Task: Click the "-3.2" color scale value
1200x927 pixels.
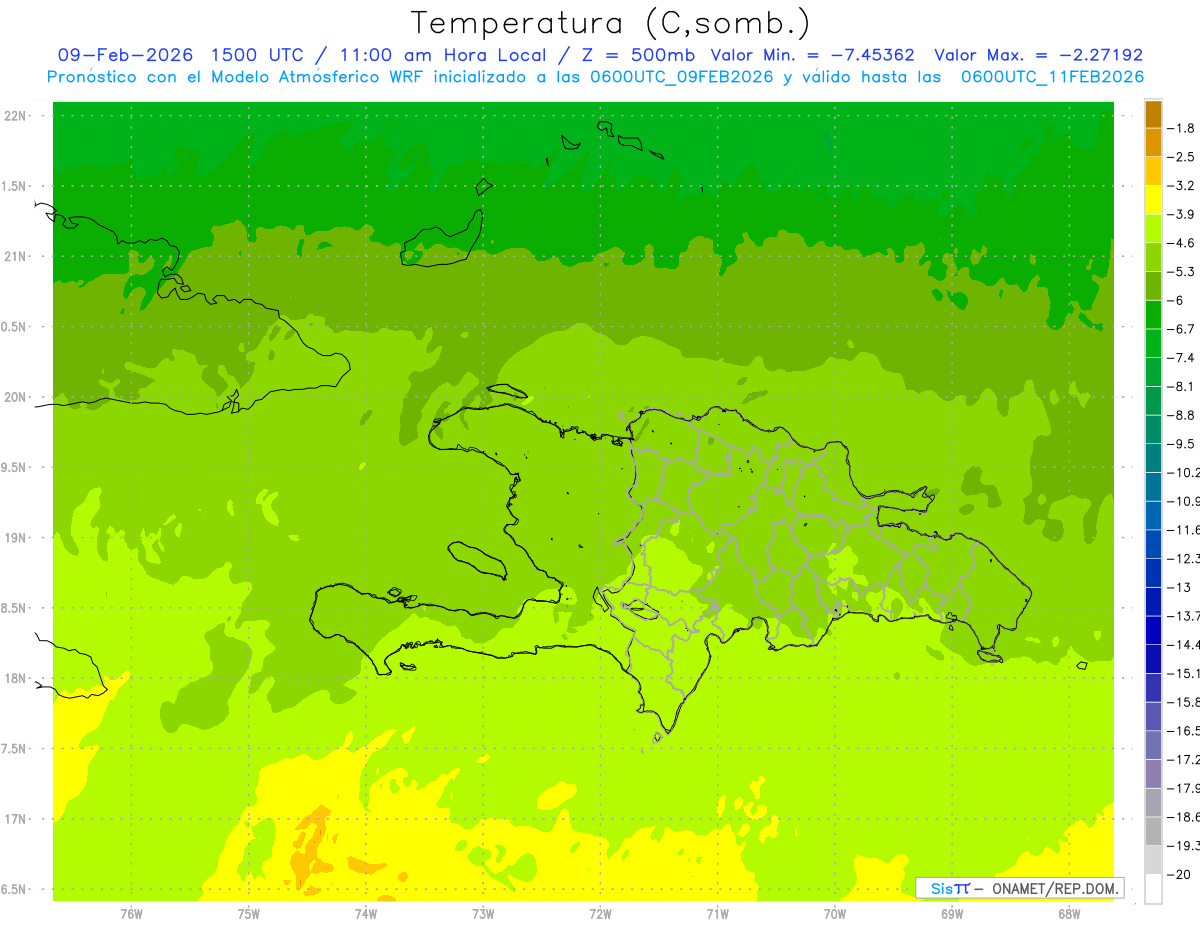Action: (1181, 186)
